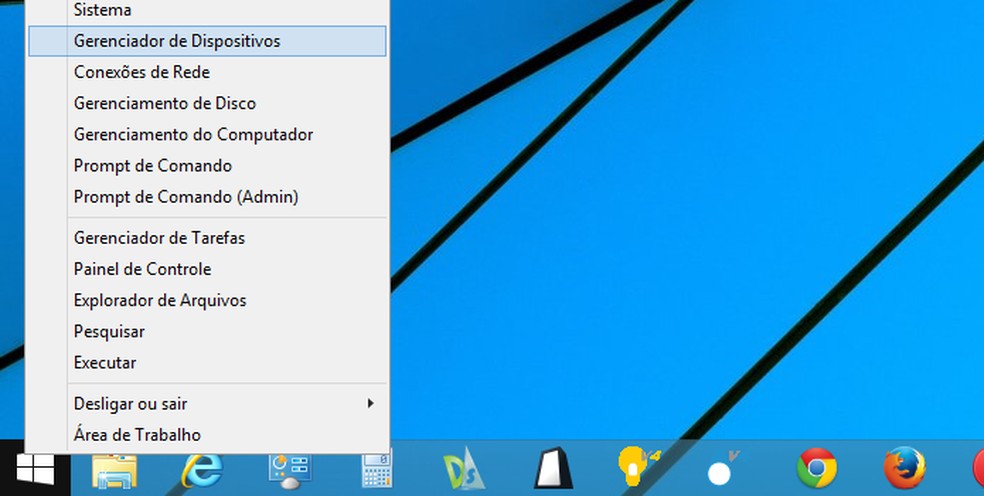The width and height of the screenshot is (984, 496).
Task: Open Explorador de Arquivos
Action: point(207,300)
